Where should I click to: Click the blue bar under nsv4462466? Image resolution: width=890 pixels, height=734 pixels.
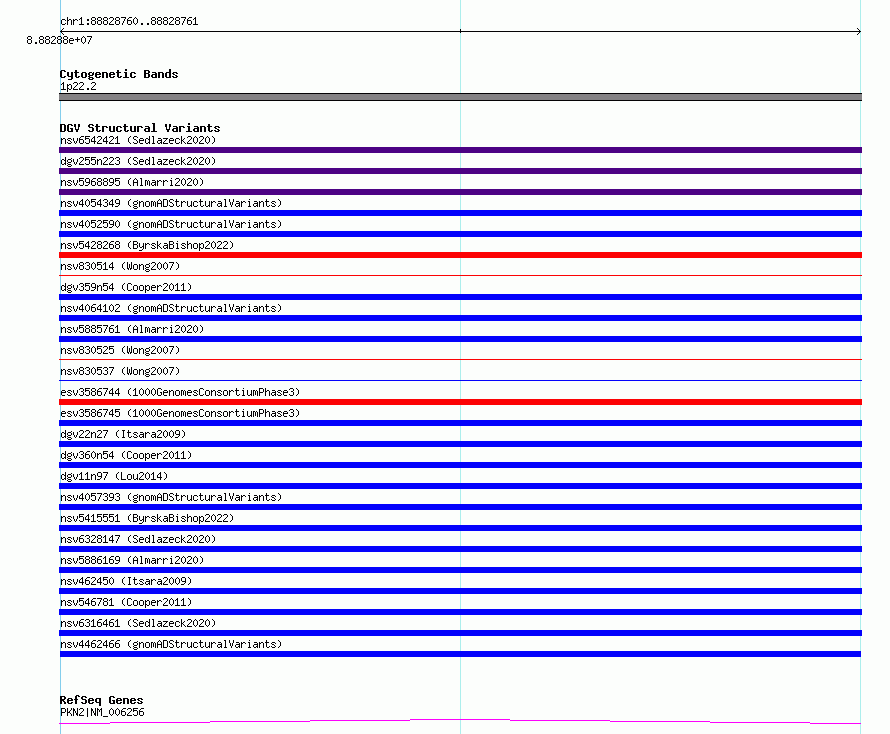(x=460, y=654)
